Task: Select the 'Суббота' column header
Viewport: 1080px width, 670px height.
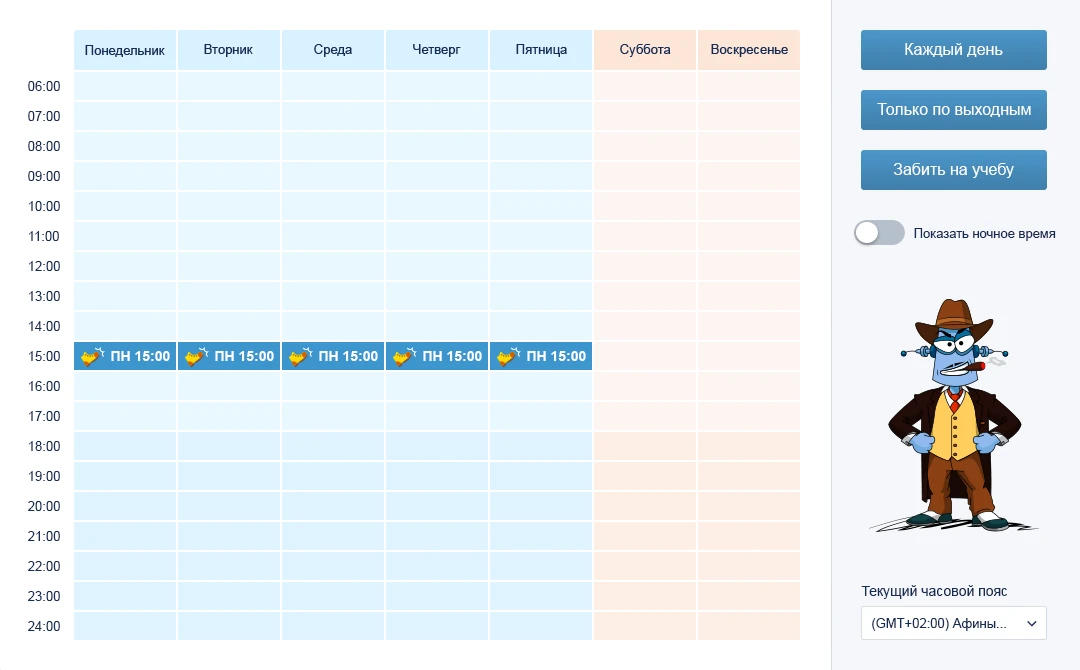Action: click(645, 50)
